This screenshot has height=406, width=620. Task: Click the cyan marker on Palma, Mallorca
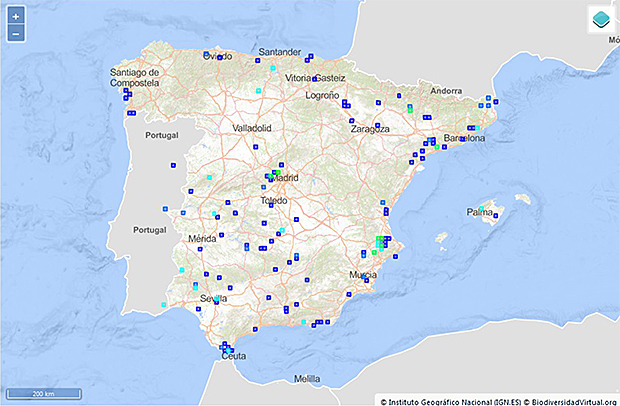[482, 208]
